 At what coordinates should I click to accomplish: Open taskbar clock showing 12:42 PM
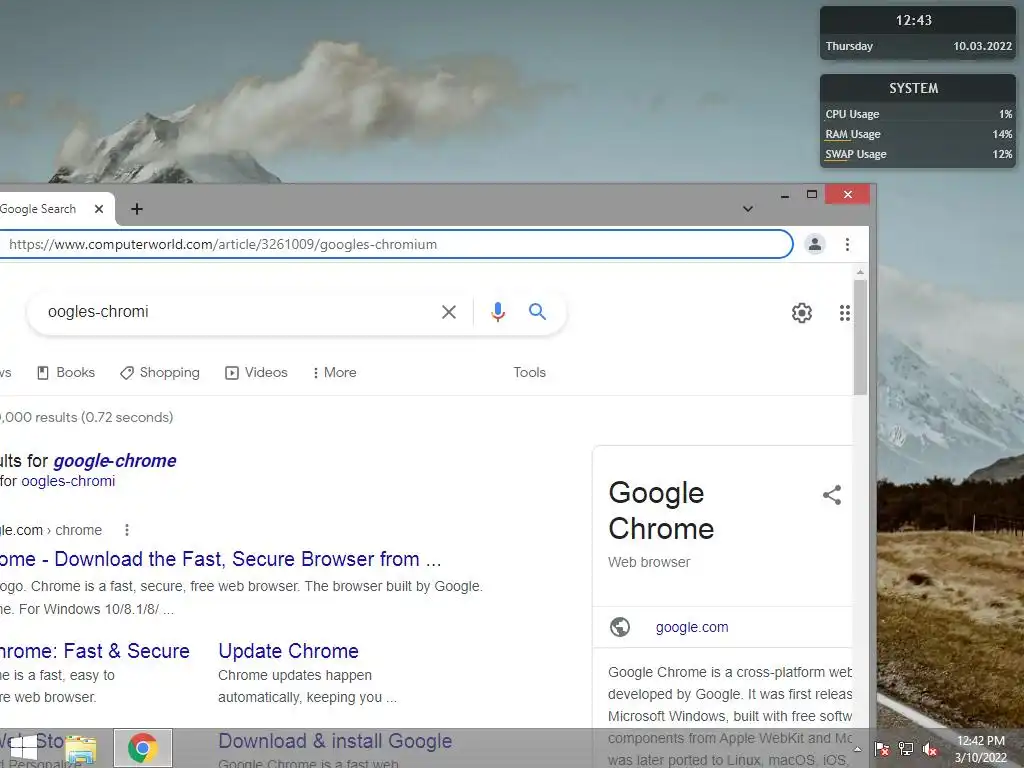coord(981,749)
